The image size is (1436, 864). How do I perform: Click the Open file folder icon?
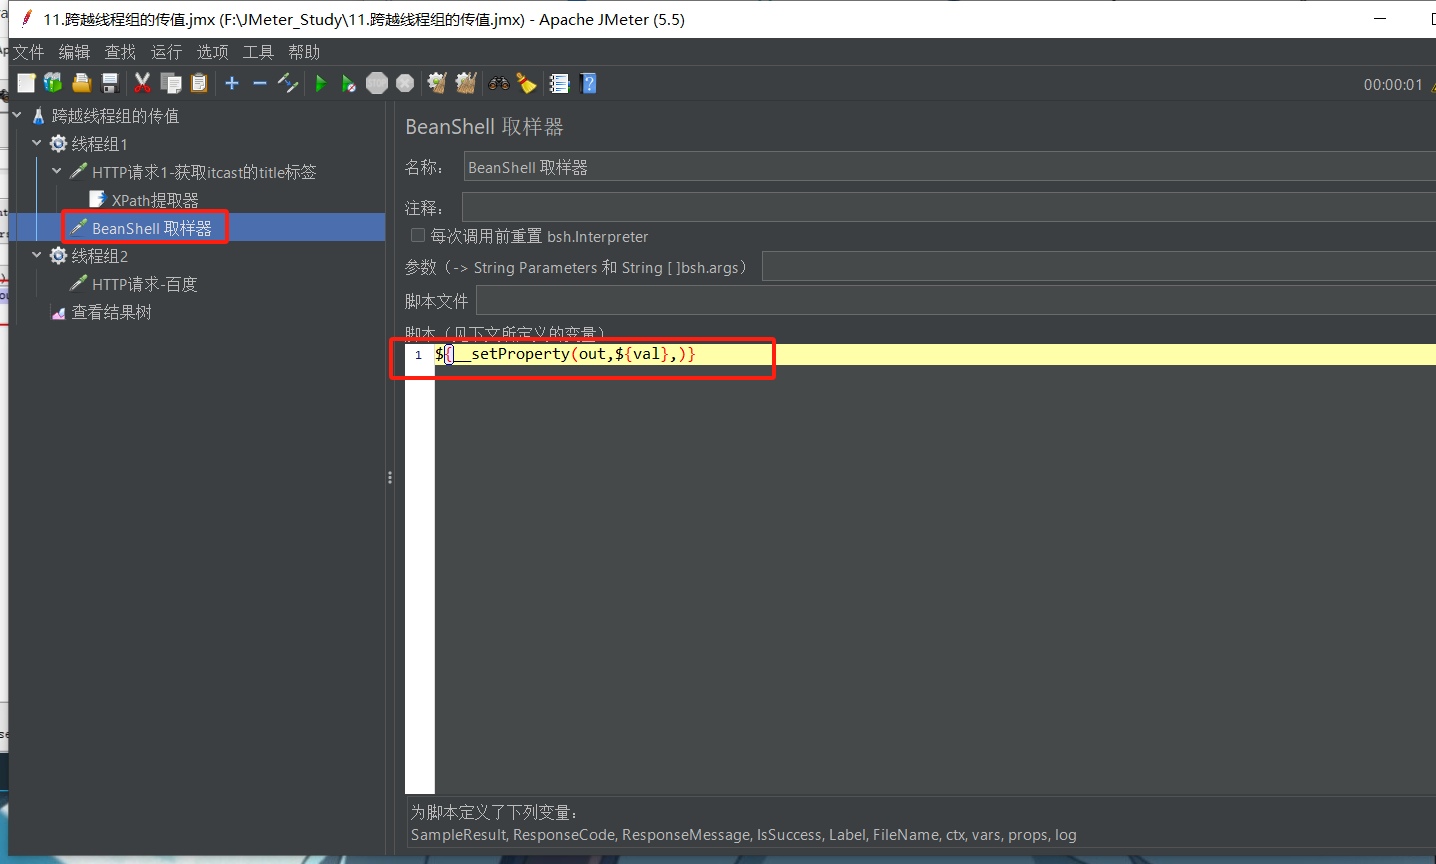click(x=81, y=83)
